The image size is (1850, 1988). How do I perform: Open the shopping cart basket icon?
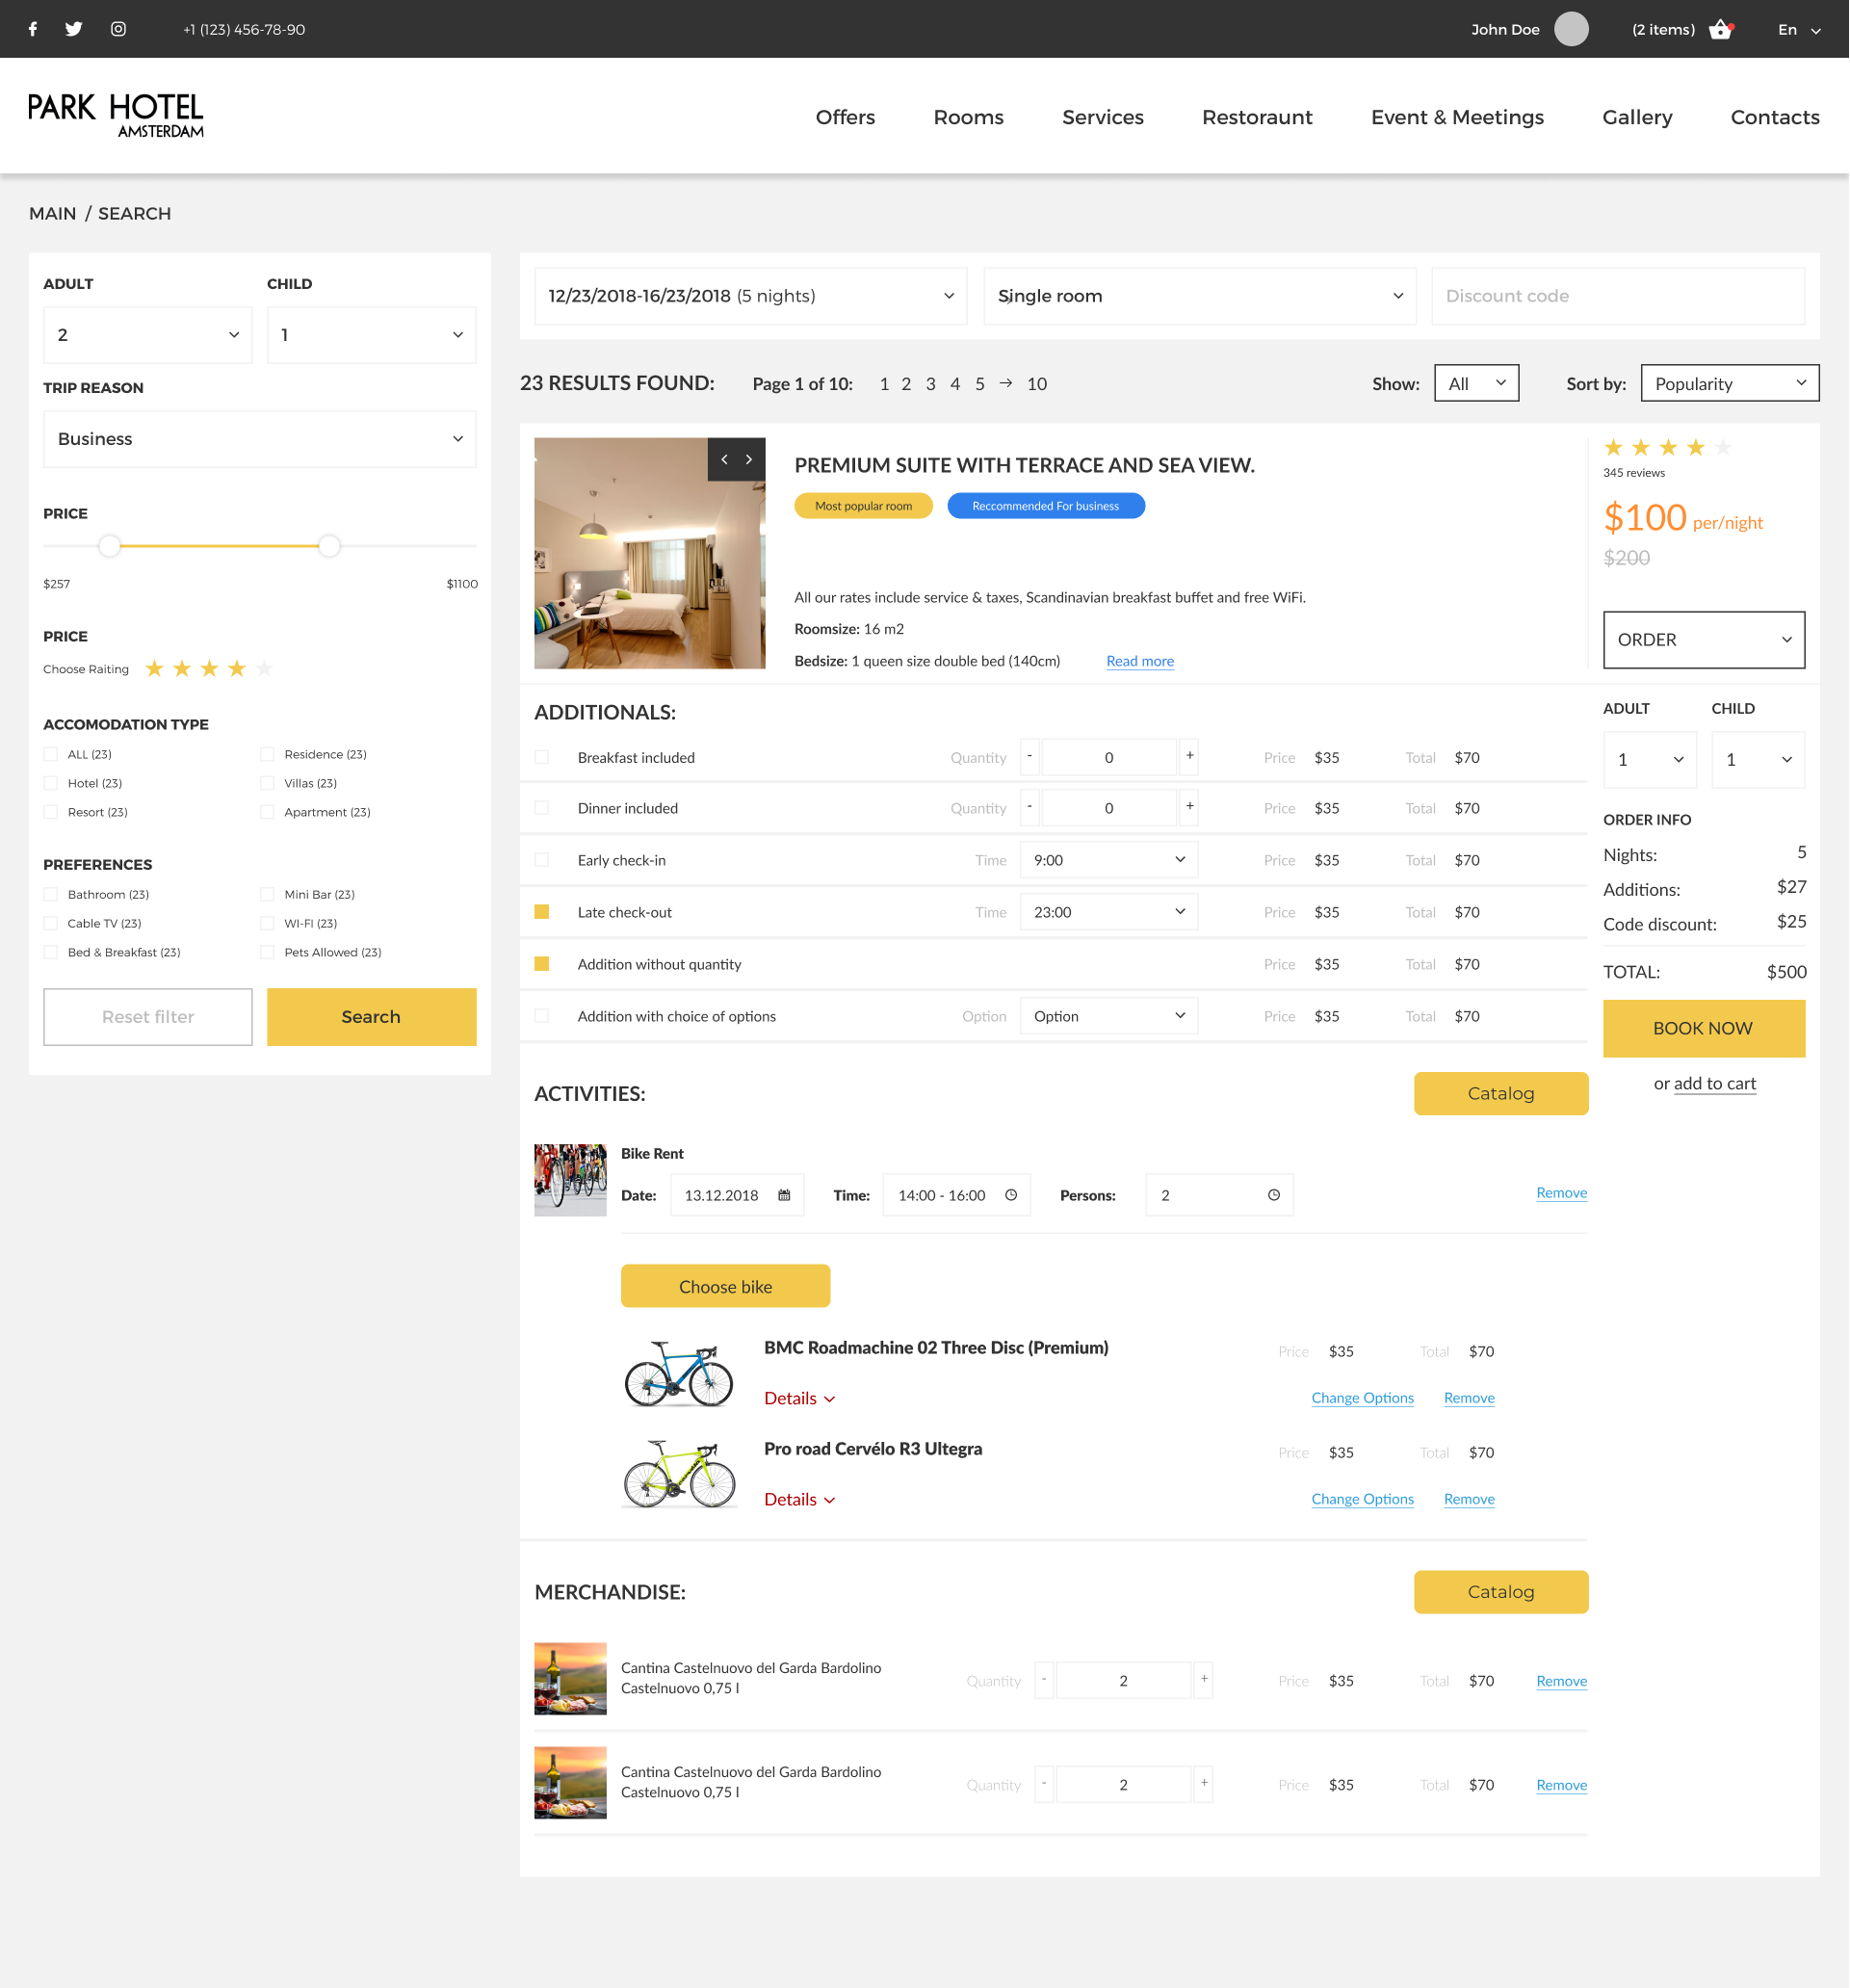point(1720,29)
